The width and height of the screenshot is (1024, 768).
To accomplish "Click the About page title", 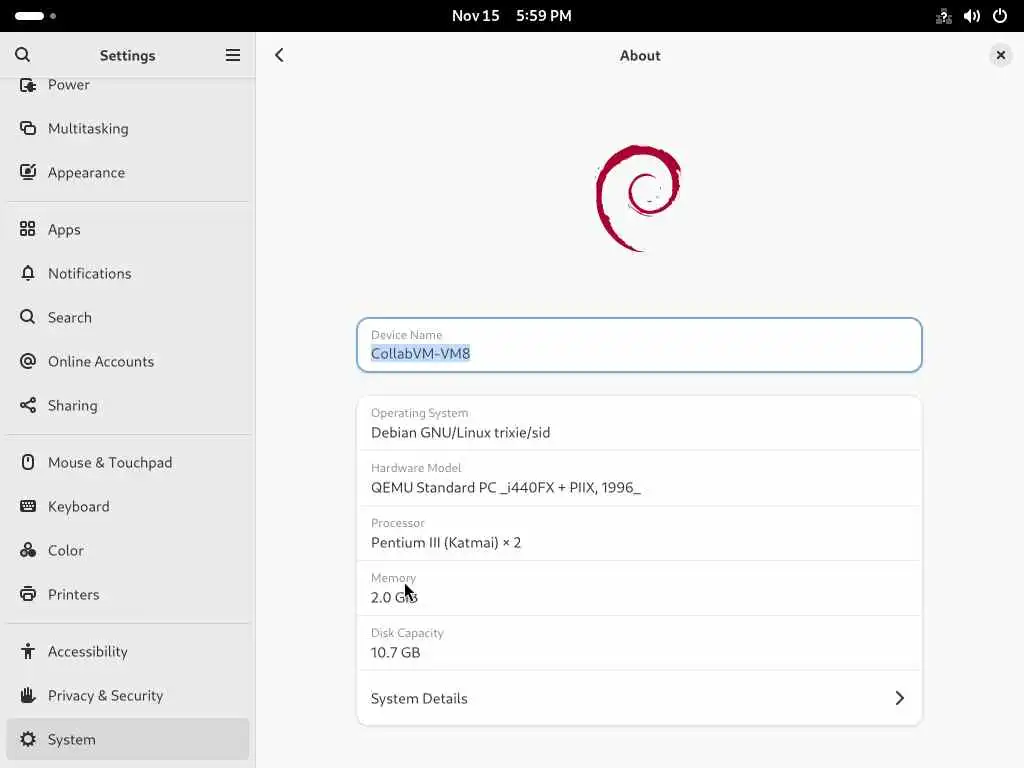I will pos(639,56).
